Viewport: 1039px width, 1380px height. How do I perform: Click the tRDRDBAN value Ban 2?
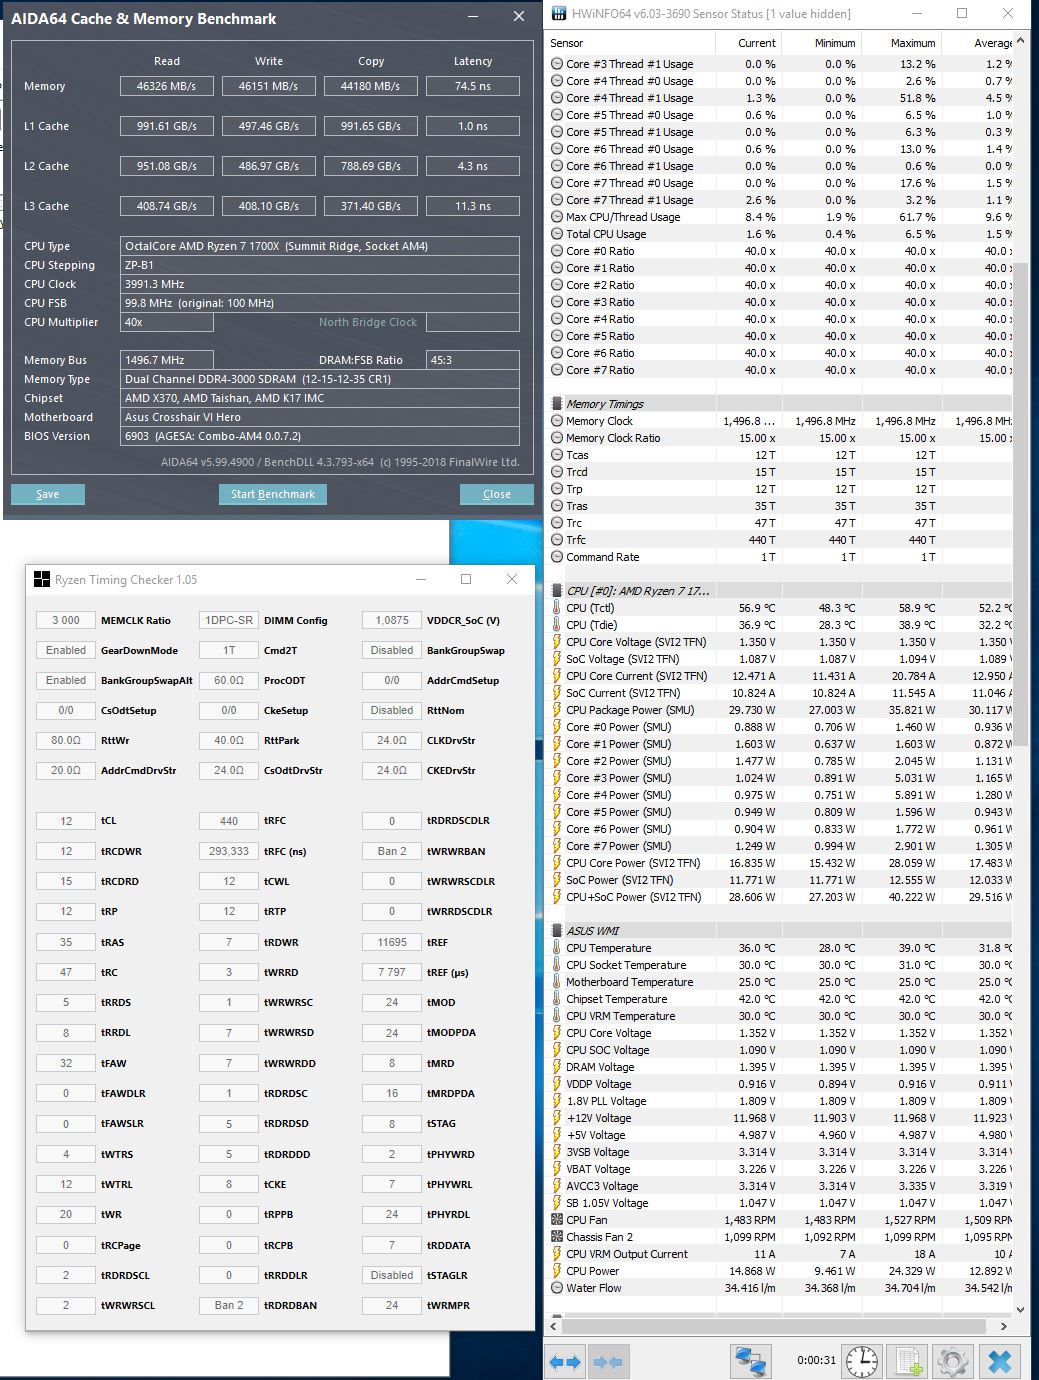(229, 1305)
